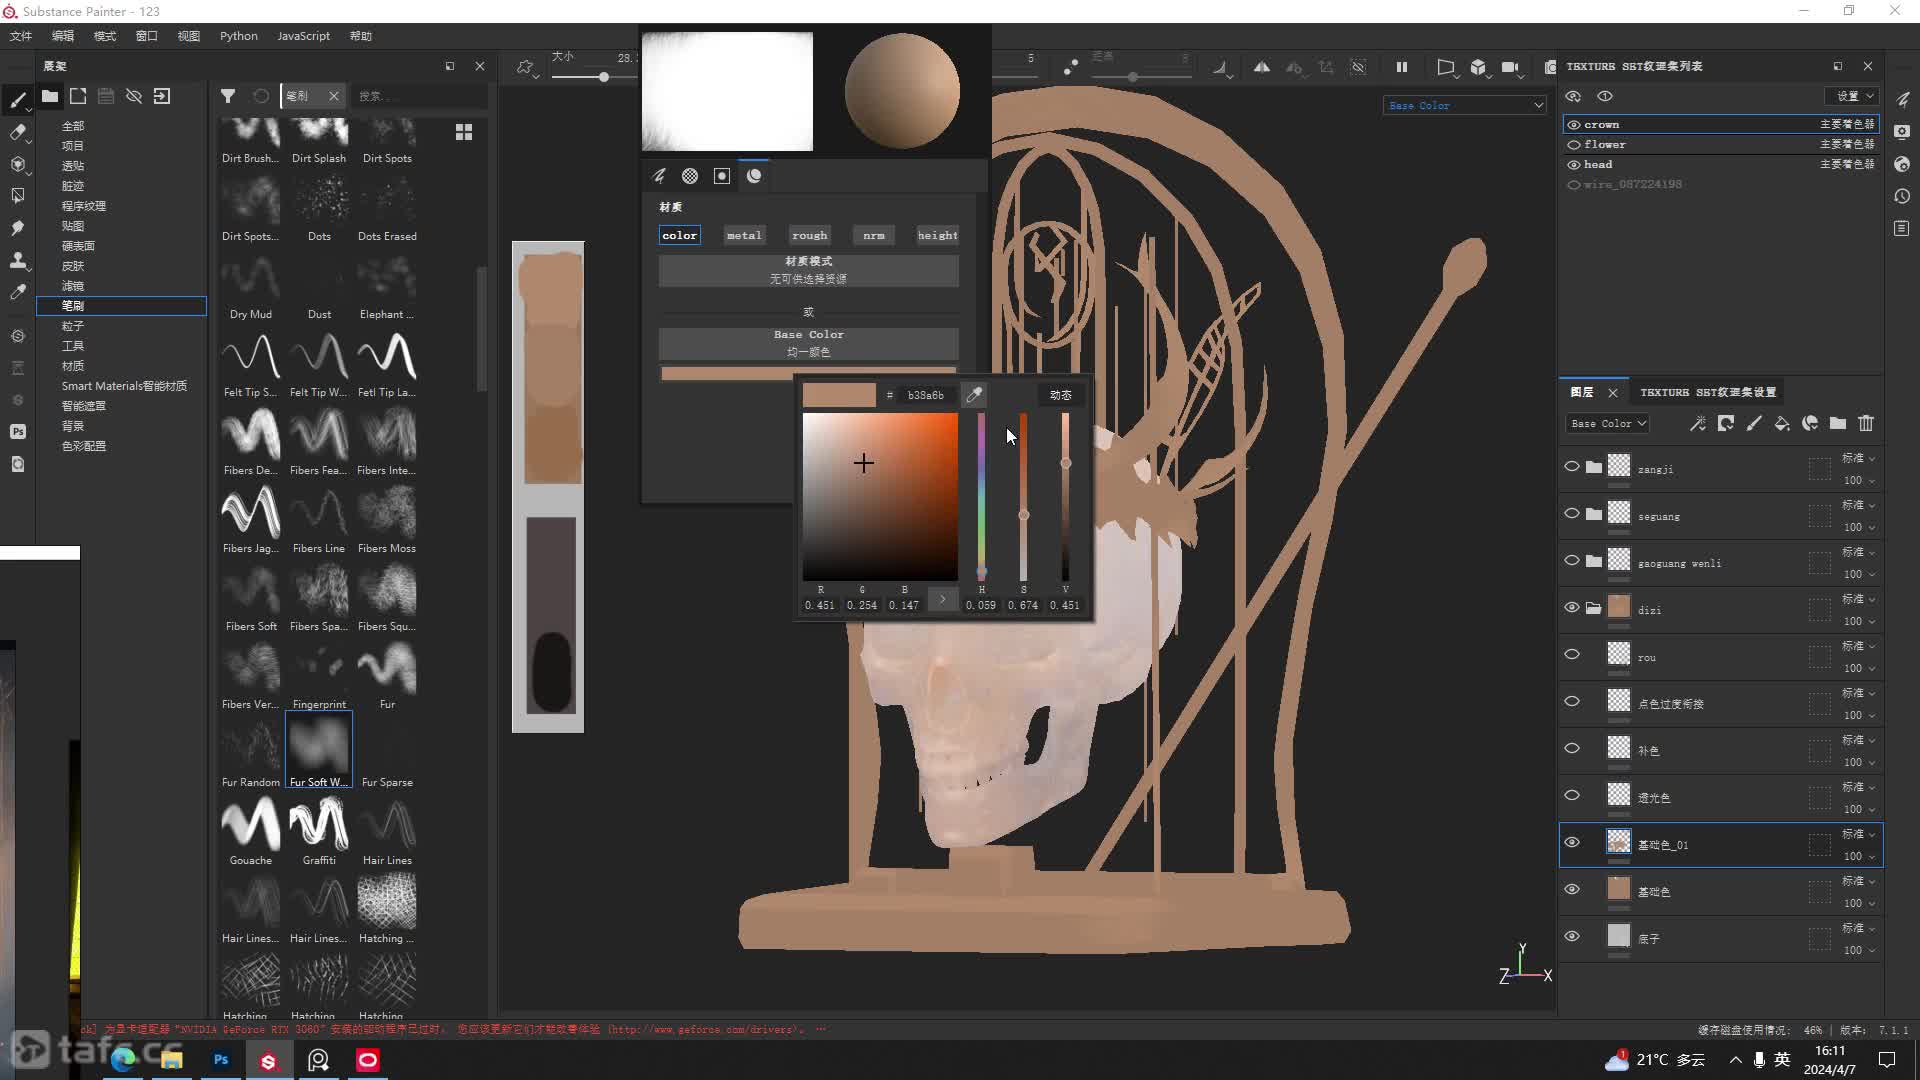Open the 文件 menu
1920x1080 pixels.
(21, 36)
